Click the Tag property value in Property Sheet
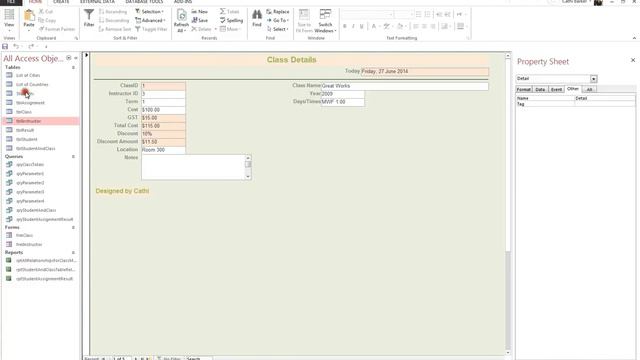The image size is (640, 360). [x=605, y=104]
